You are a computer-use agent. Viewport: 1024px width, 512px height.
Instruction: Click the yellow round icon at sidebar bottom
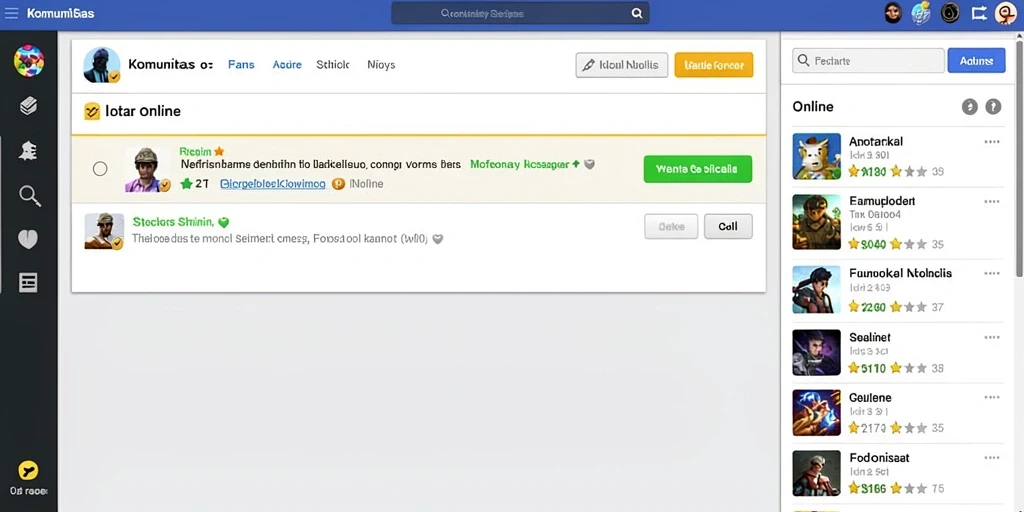tap(28, 470)
